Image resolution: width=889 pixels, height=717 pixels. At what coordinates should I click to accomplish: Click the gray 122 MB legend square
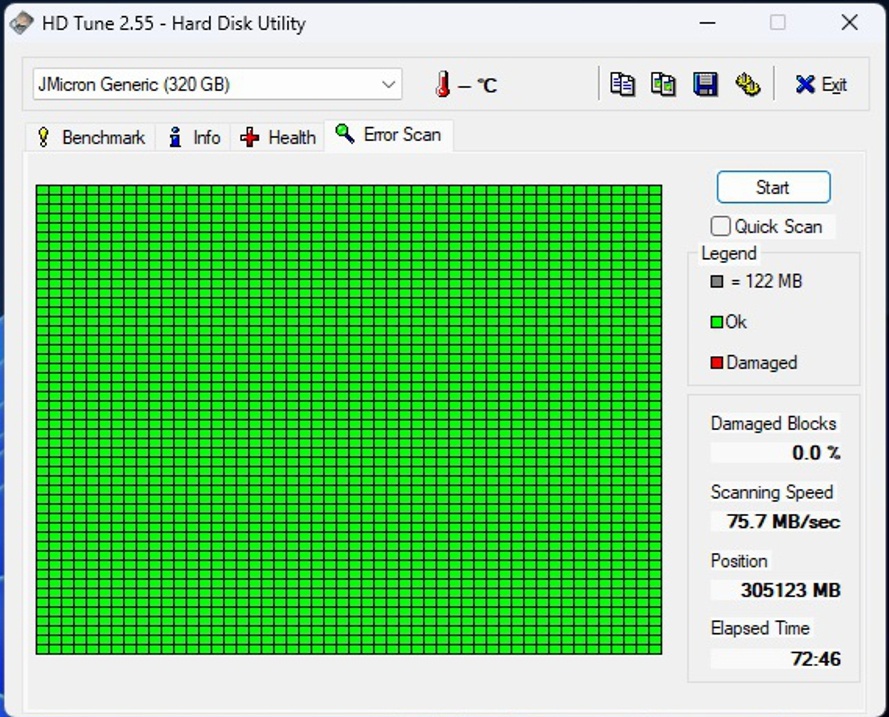[x=716, y=282]
